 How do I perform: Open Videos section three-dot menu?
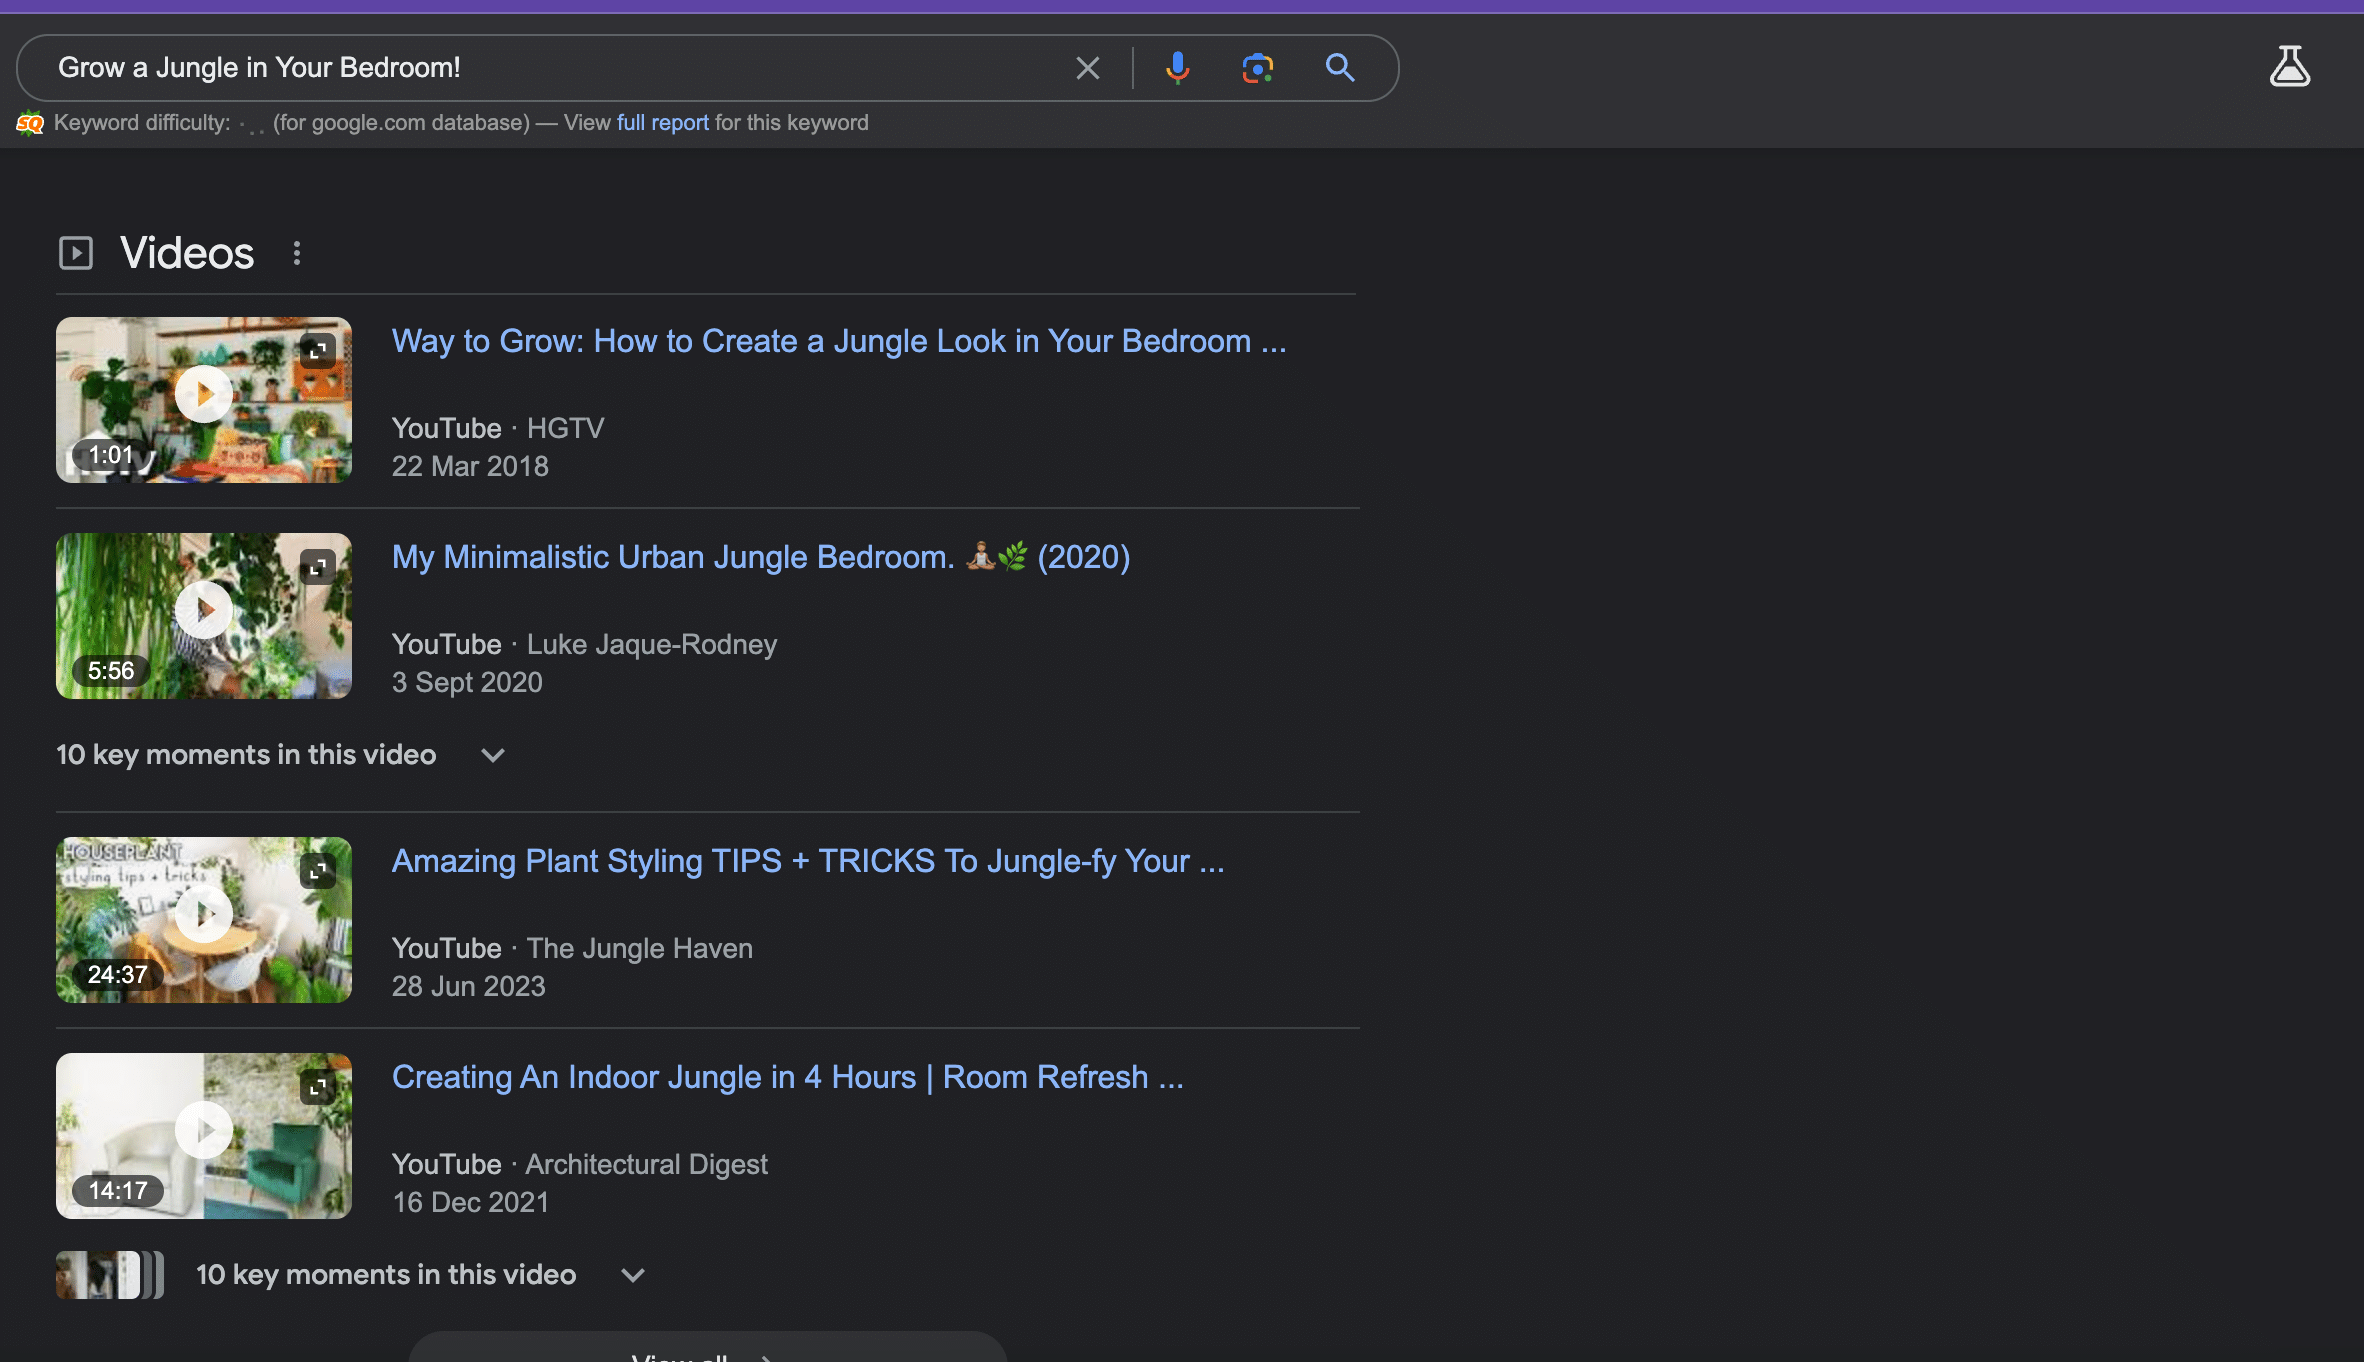(x=296, y=253)
